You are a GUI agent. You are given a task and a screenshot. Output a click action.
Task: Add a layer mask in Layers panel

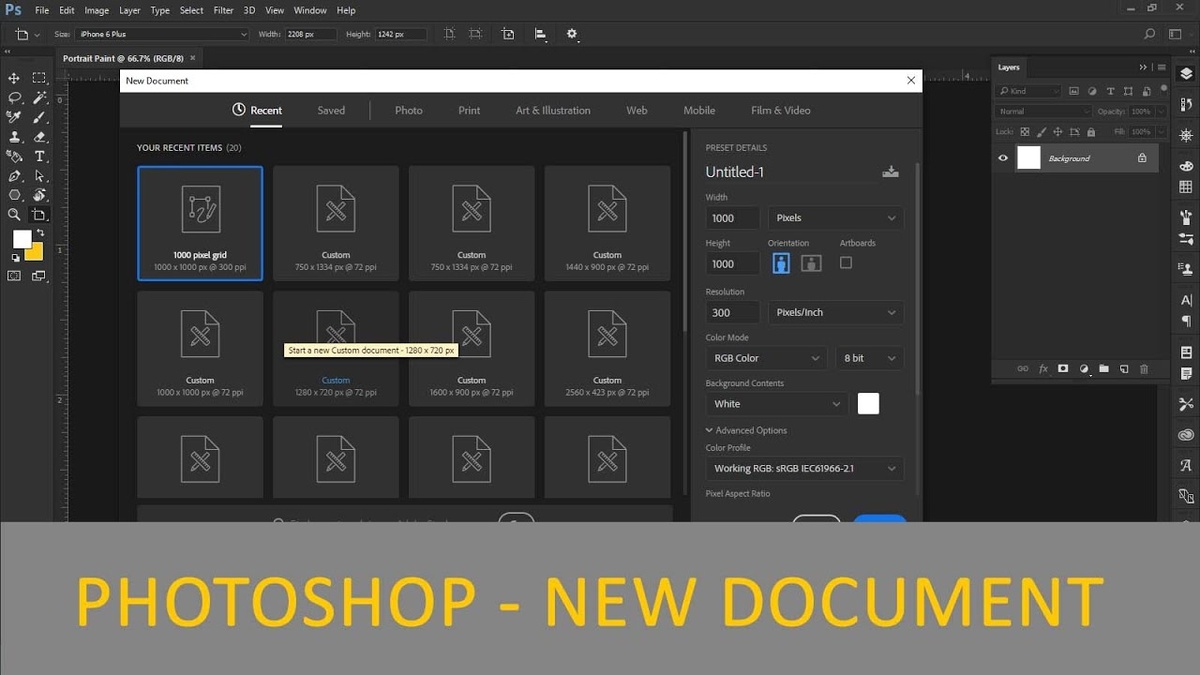coord(1063,369)
